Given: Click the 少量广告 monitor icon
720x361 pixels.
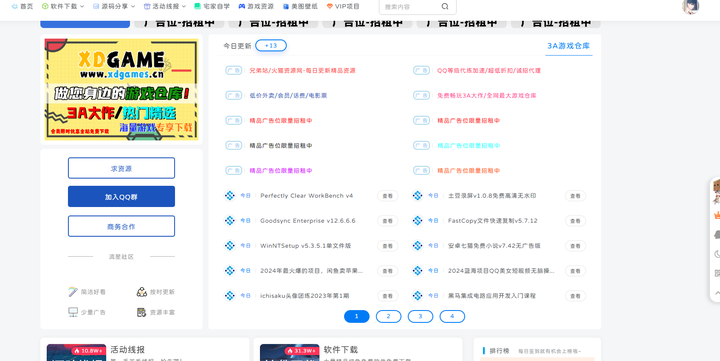Looking at the screenshot, I should point(73,312).
